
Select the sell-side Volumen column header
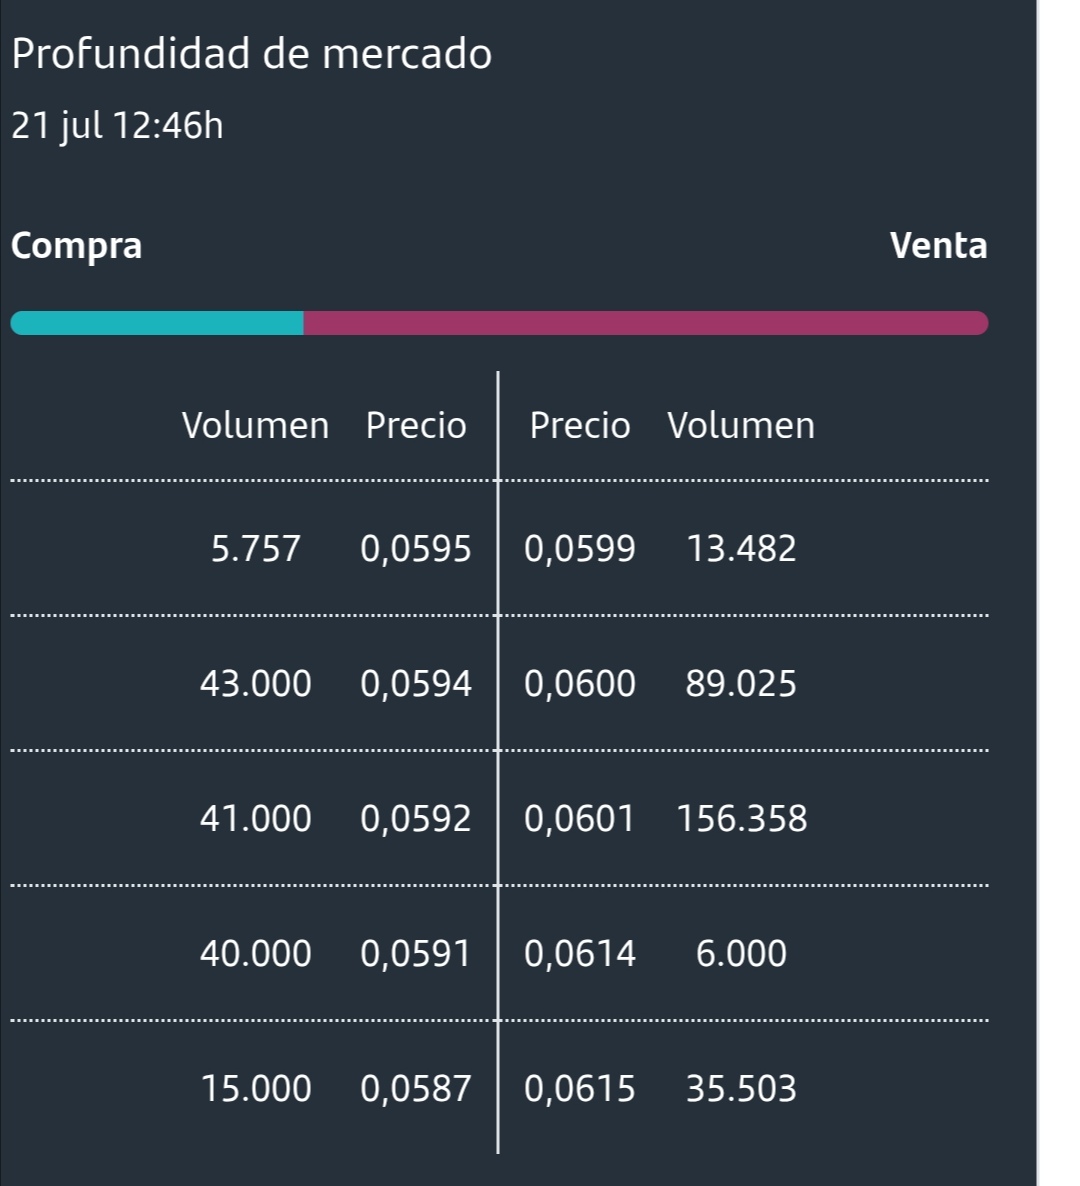[x=741, y=425]
